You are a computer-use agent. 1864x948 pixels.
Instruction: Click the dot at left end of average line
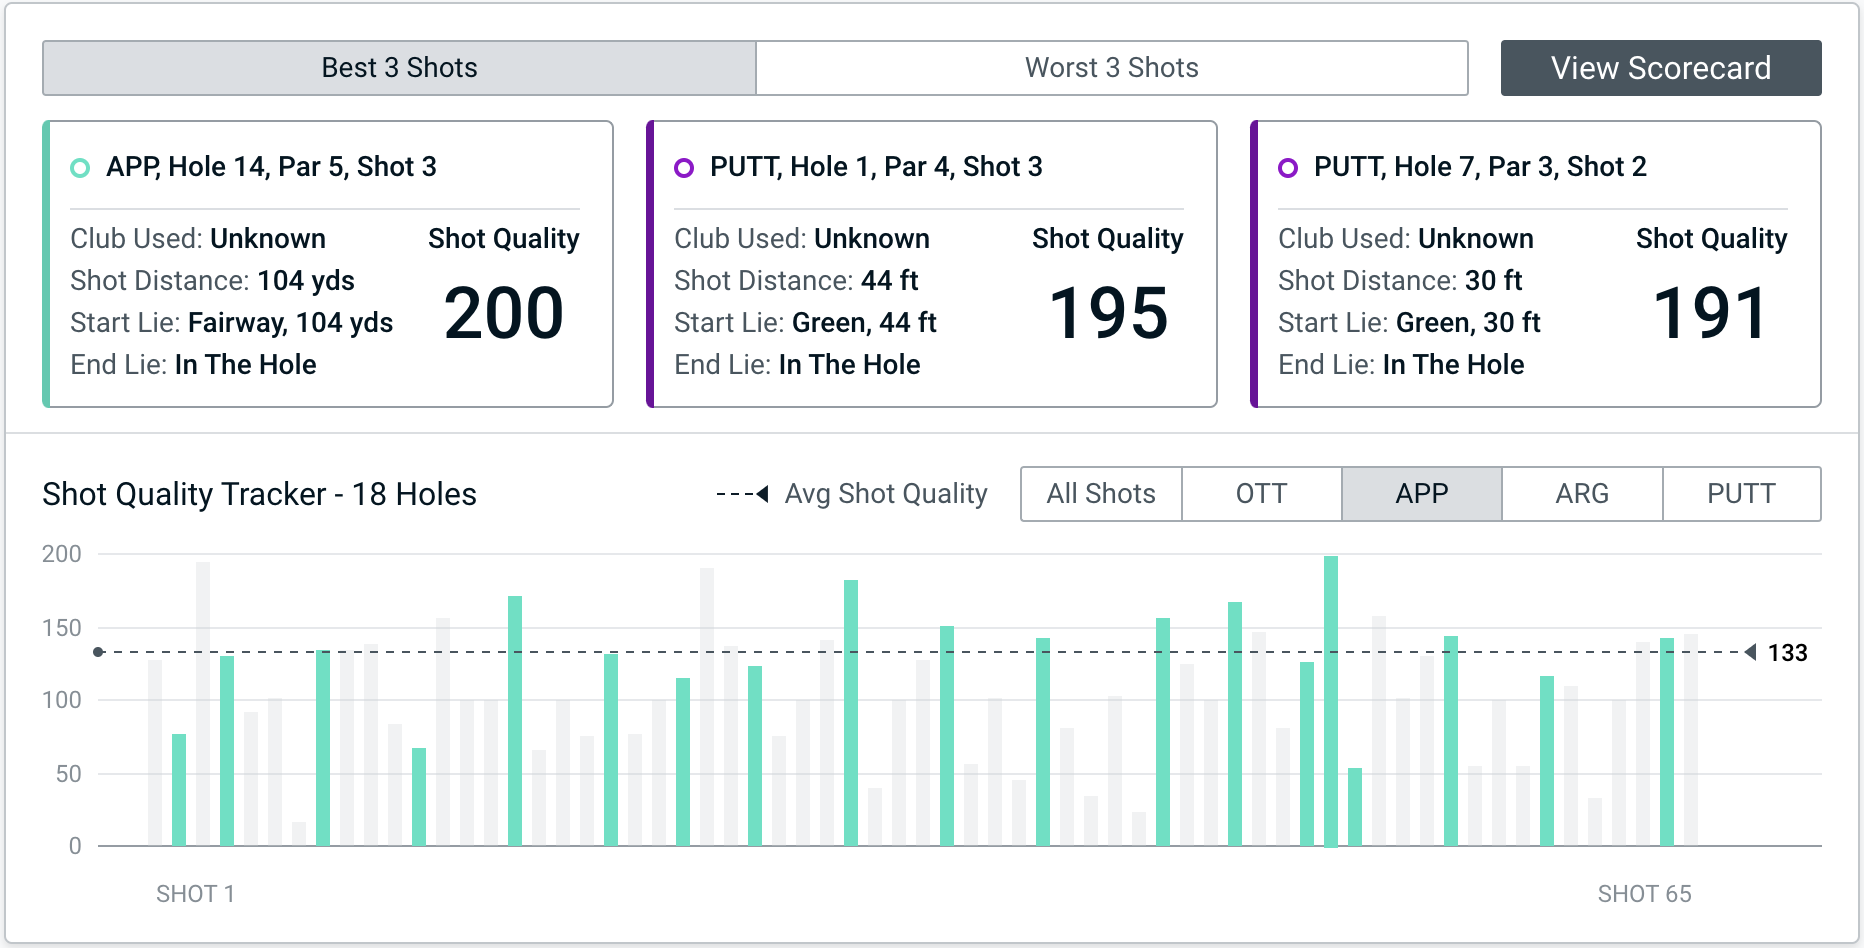pos(98,652)
